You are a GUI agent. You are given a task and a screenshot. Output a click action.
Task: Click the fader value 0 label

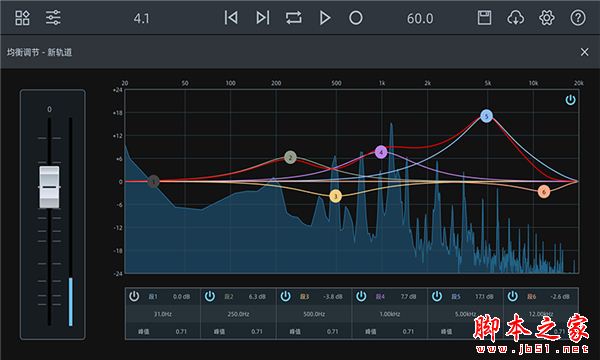(x=49, y=109)
